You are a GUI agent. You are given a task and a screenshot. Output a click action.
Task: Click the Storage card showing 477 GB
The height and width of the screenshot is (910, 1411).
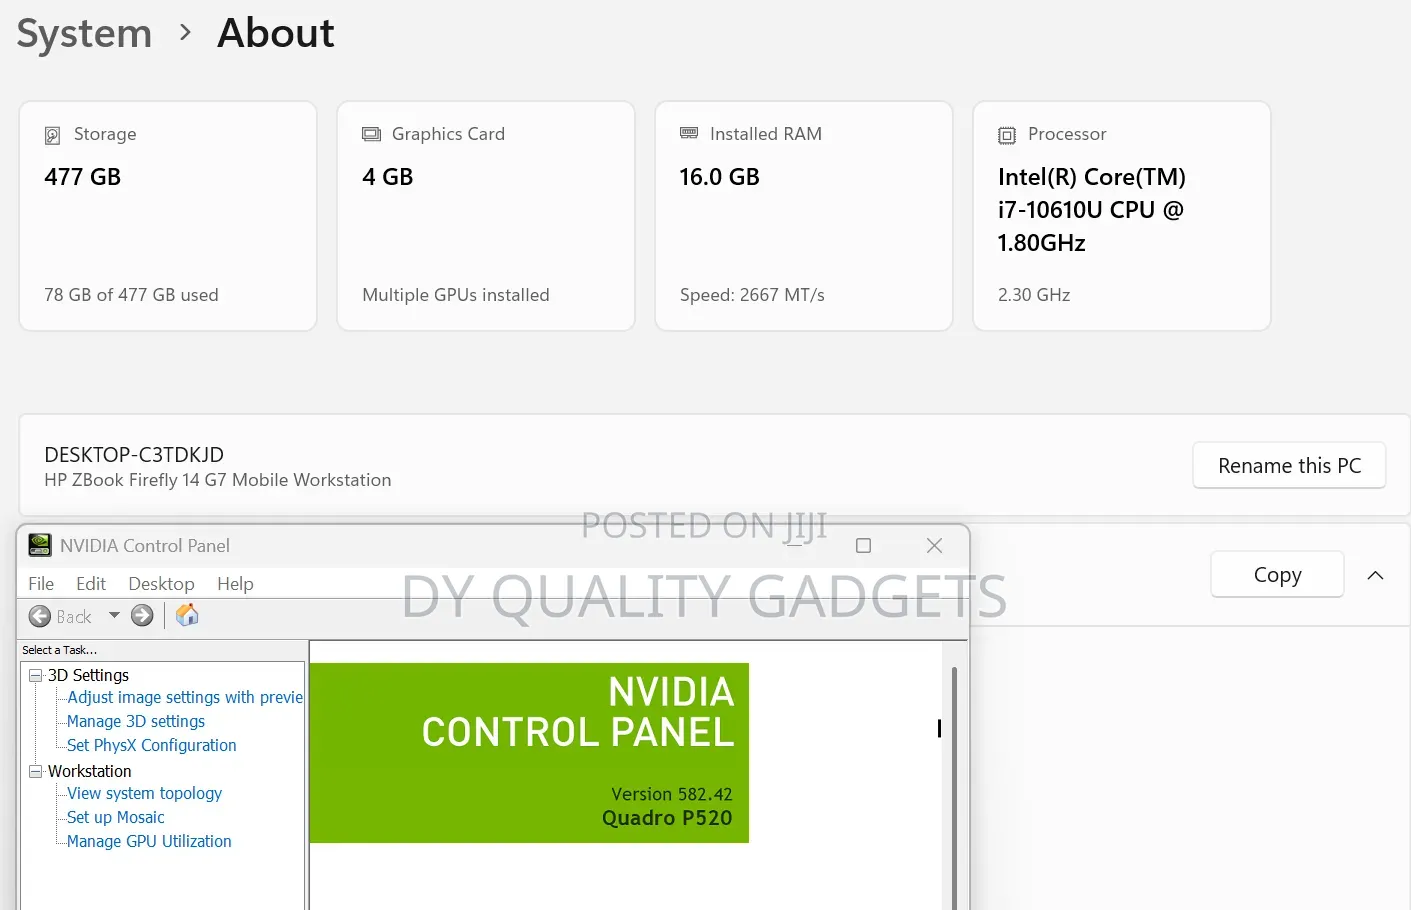168,216
